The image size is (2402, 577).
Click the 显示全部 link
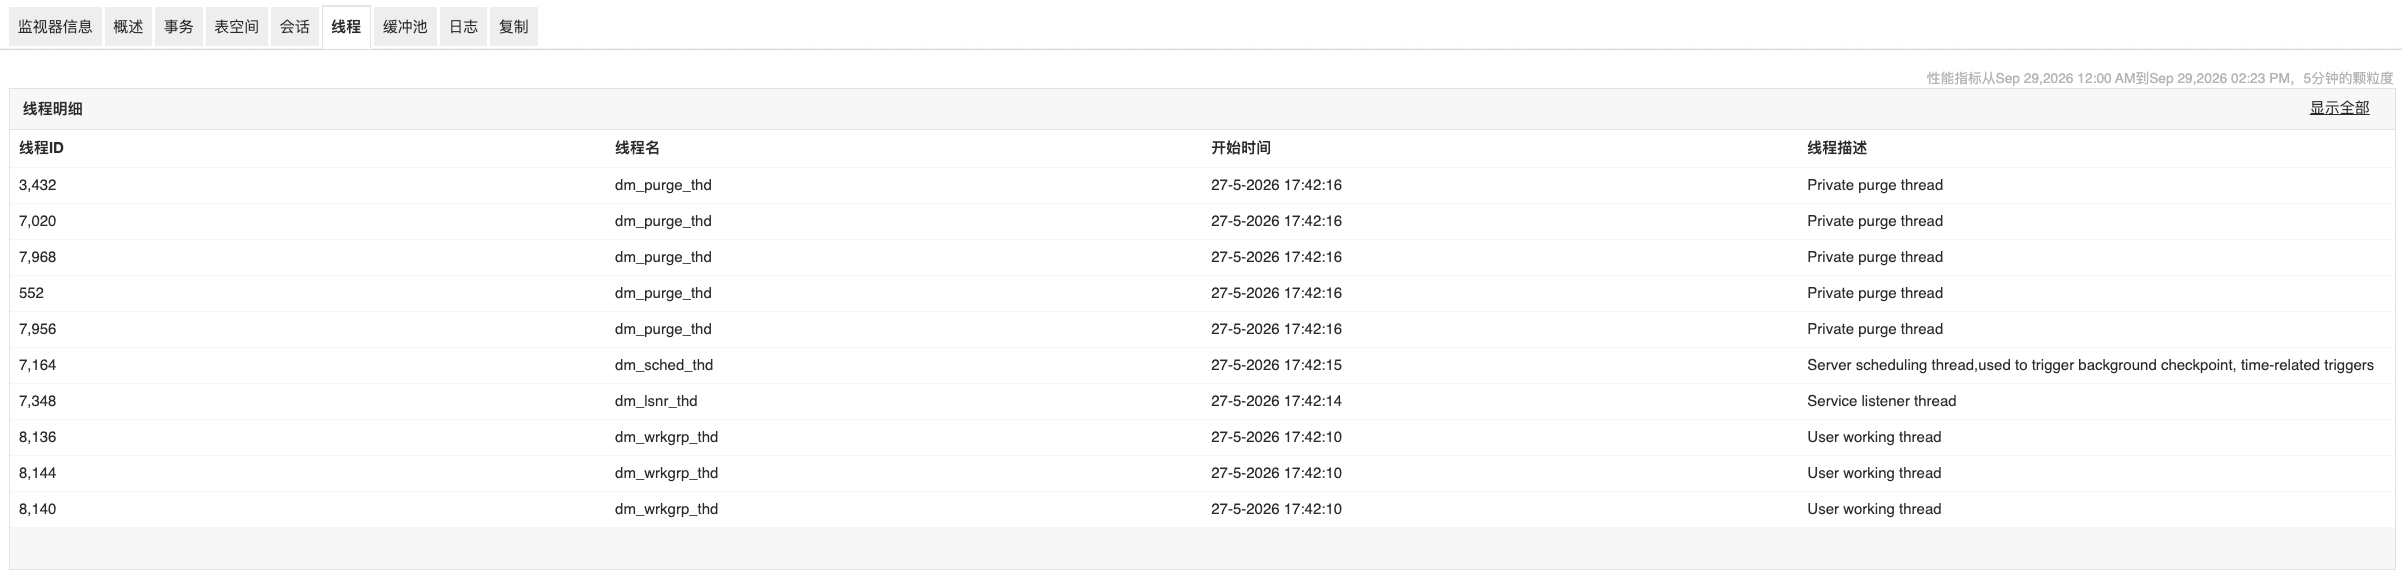(x=2339, y=108)
